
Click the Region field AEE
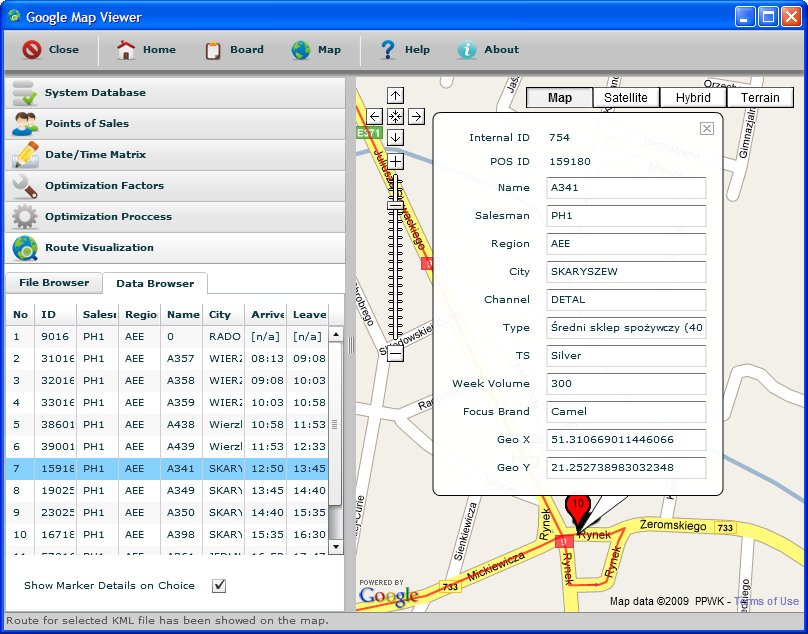click(x=626, y=244)
